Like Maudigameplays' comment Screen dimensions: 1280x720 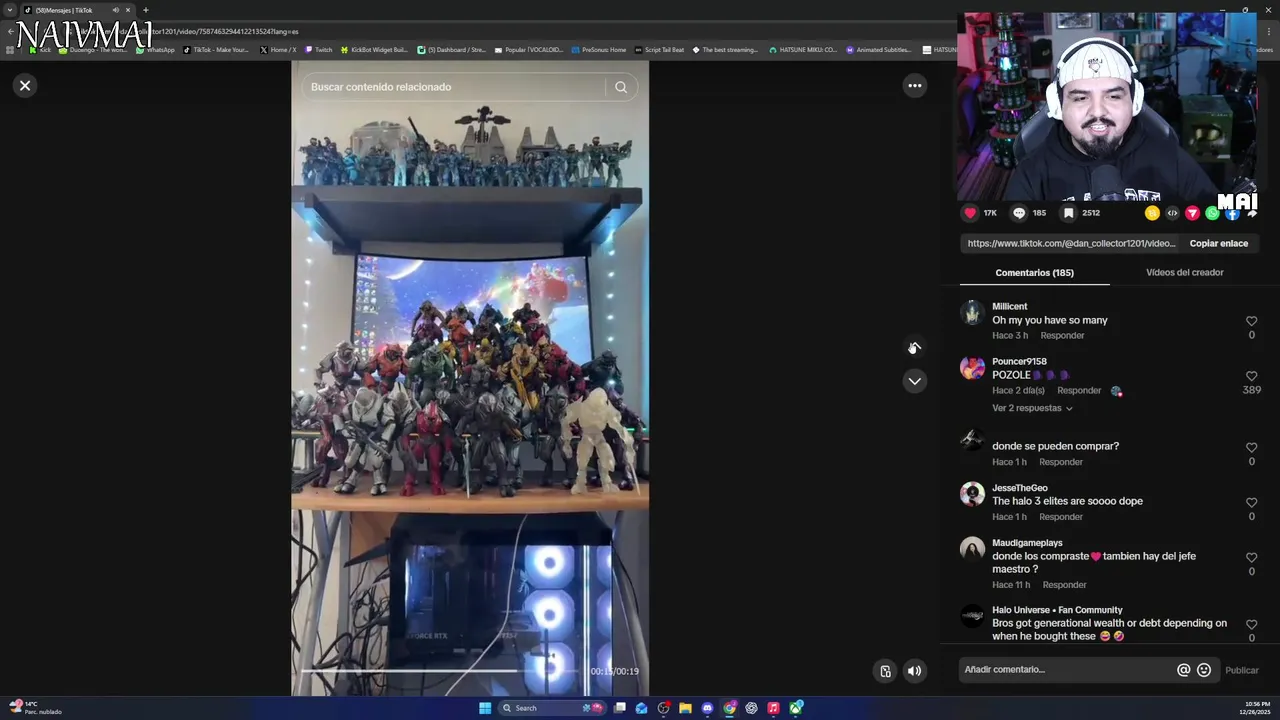[1251, 558]
